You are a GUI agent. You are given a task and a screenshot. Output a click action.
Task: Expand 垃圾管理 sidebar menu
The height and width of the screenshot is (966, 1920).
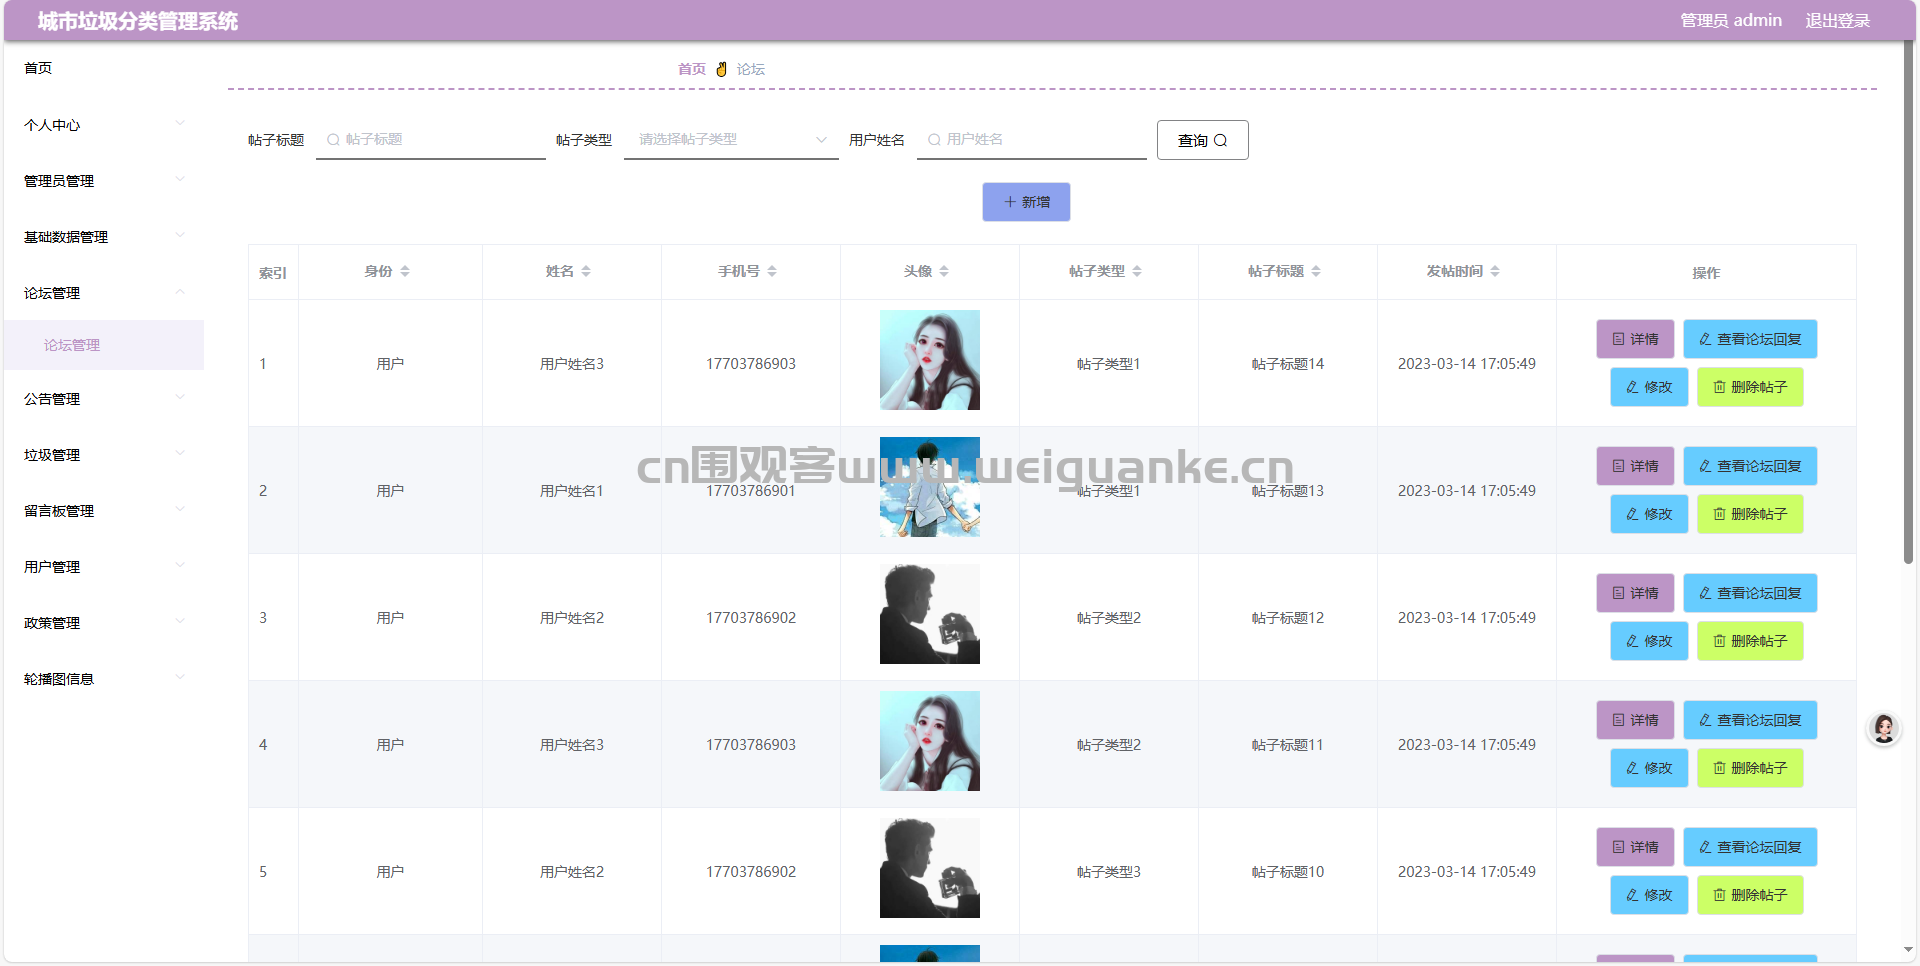pos(104,455)
